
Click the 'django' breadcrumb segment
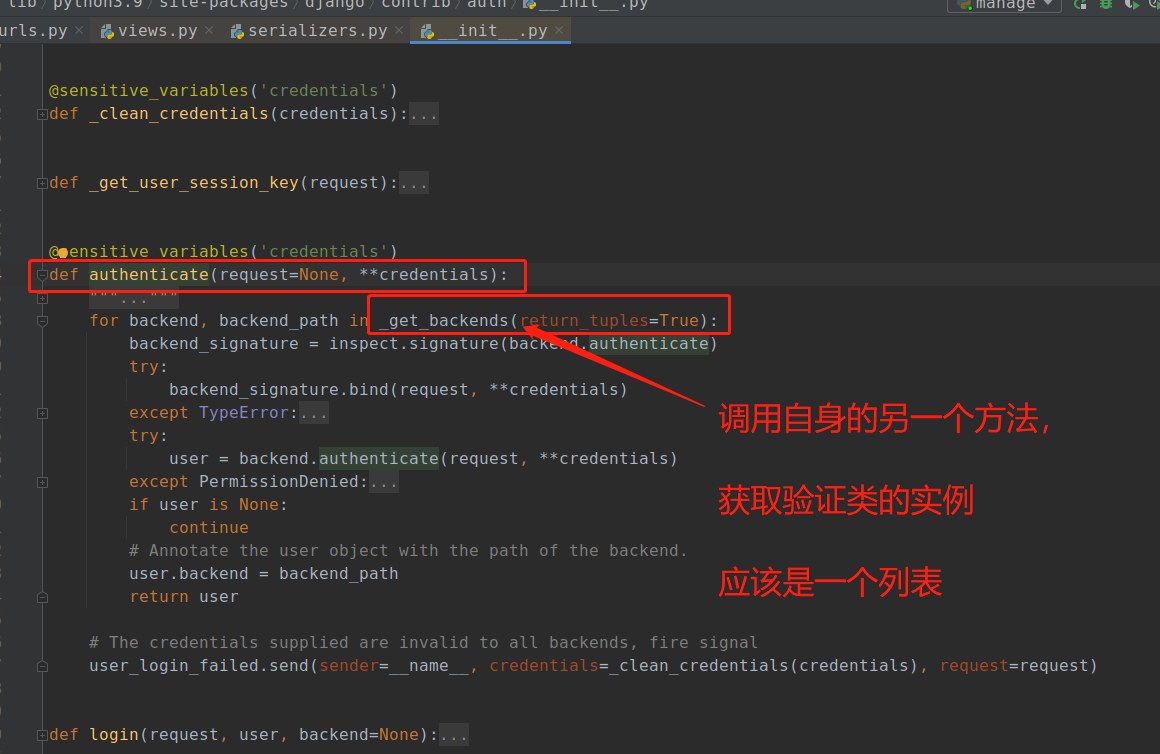pyautogui.click(x=334, y=4)
